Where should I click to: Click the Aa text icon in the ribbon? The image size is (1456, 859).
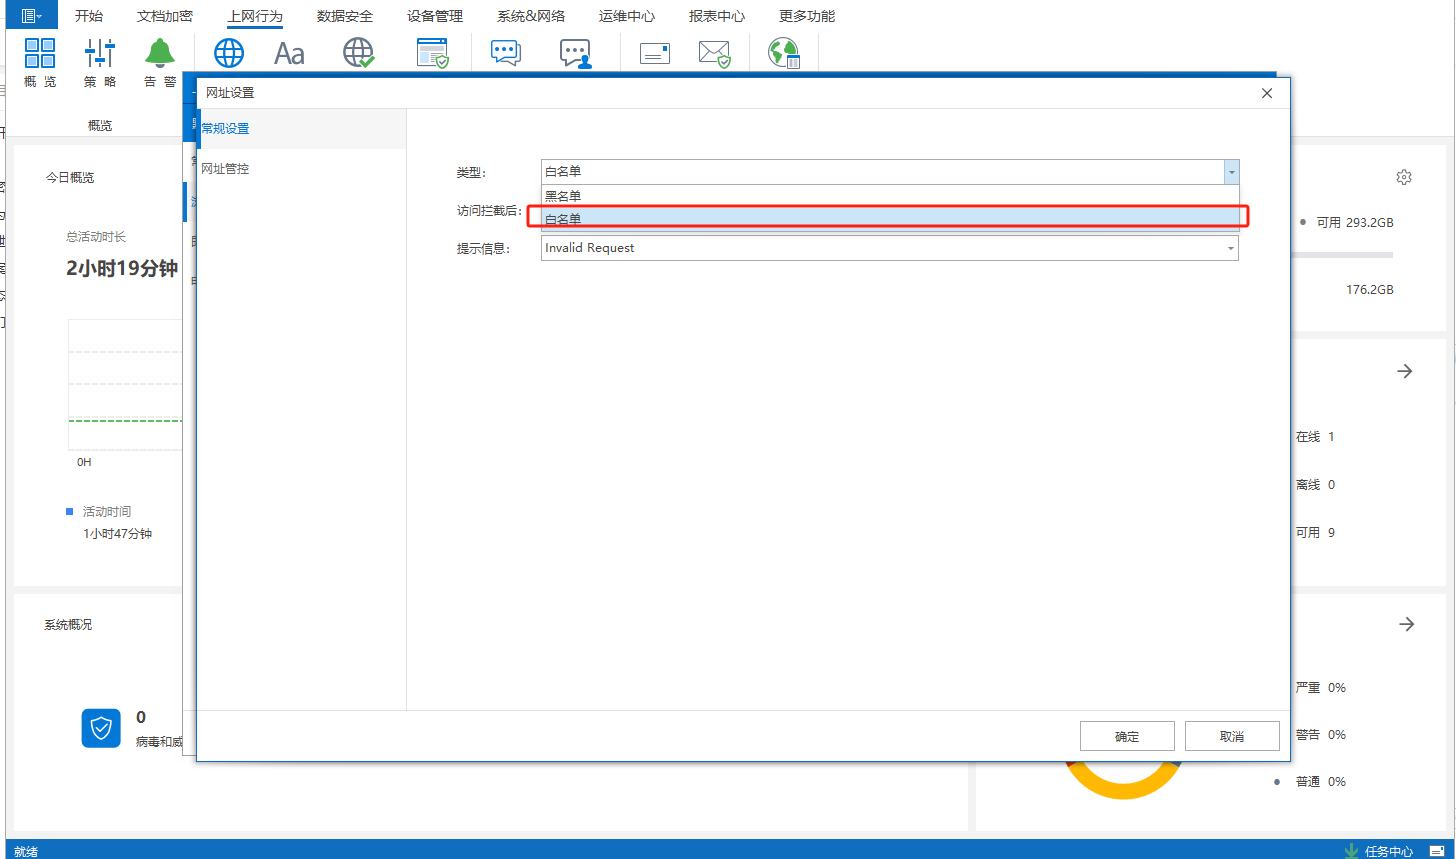(289, 53)
